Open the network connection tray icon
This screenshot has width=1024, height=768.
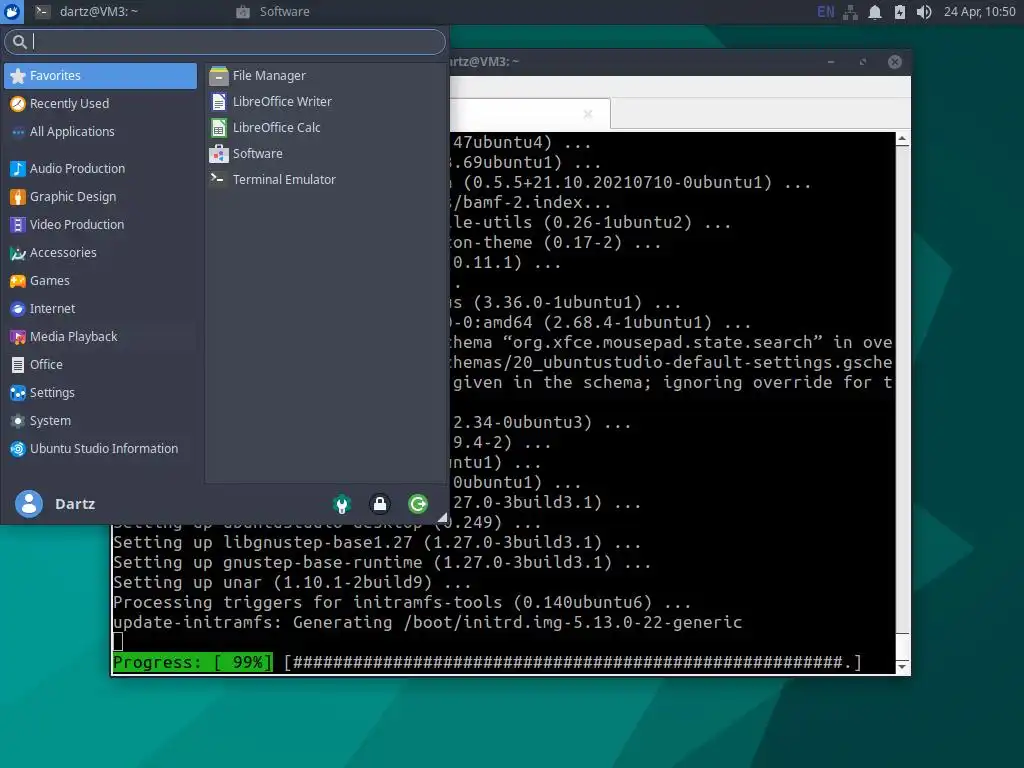click(x=850, y=12)
